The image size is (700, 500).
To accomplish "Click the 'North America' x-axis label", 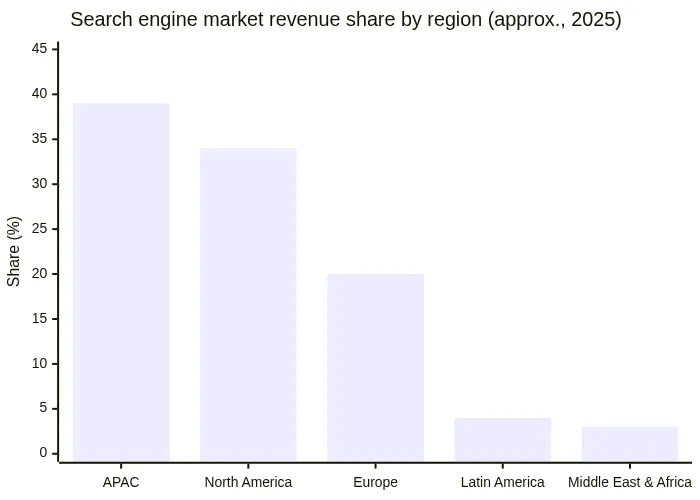I will pyautogui.click(x=248, y=483).
